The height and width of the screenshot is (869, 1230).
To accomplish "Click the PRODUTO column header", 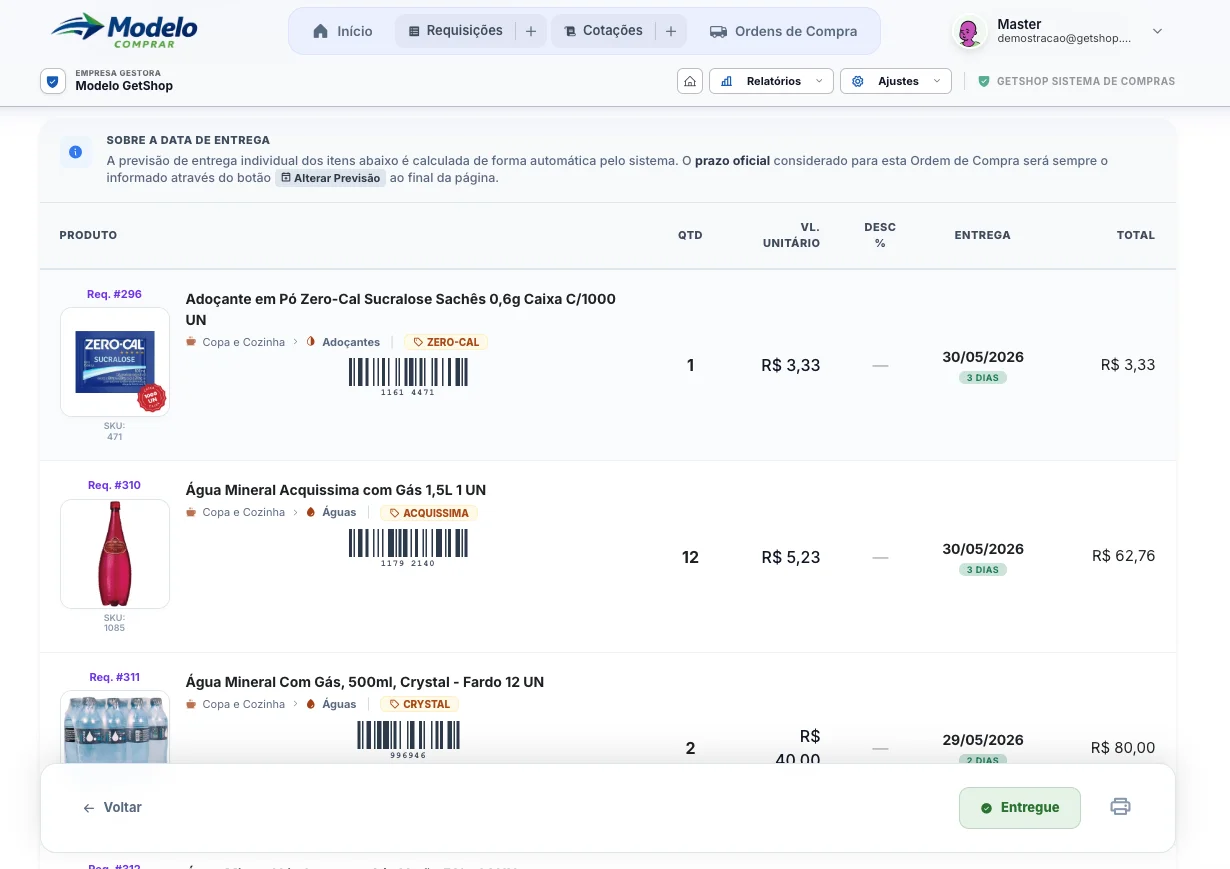I will (x=88, y=235).
